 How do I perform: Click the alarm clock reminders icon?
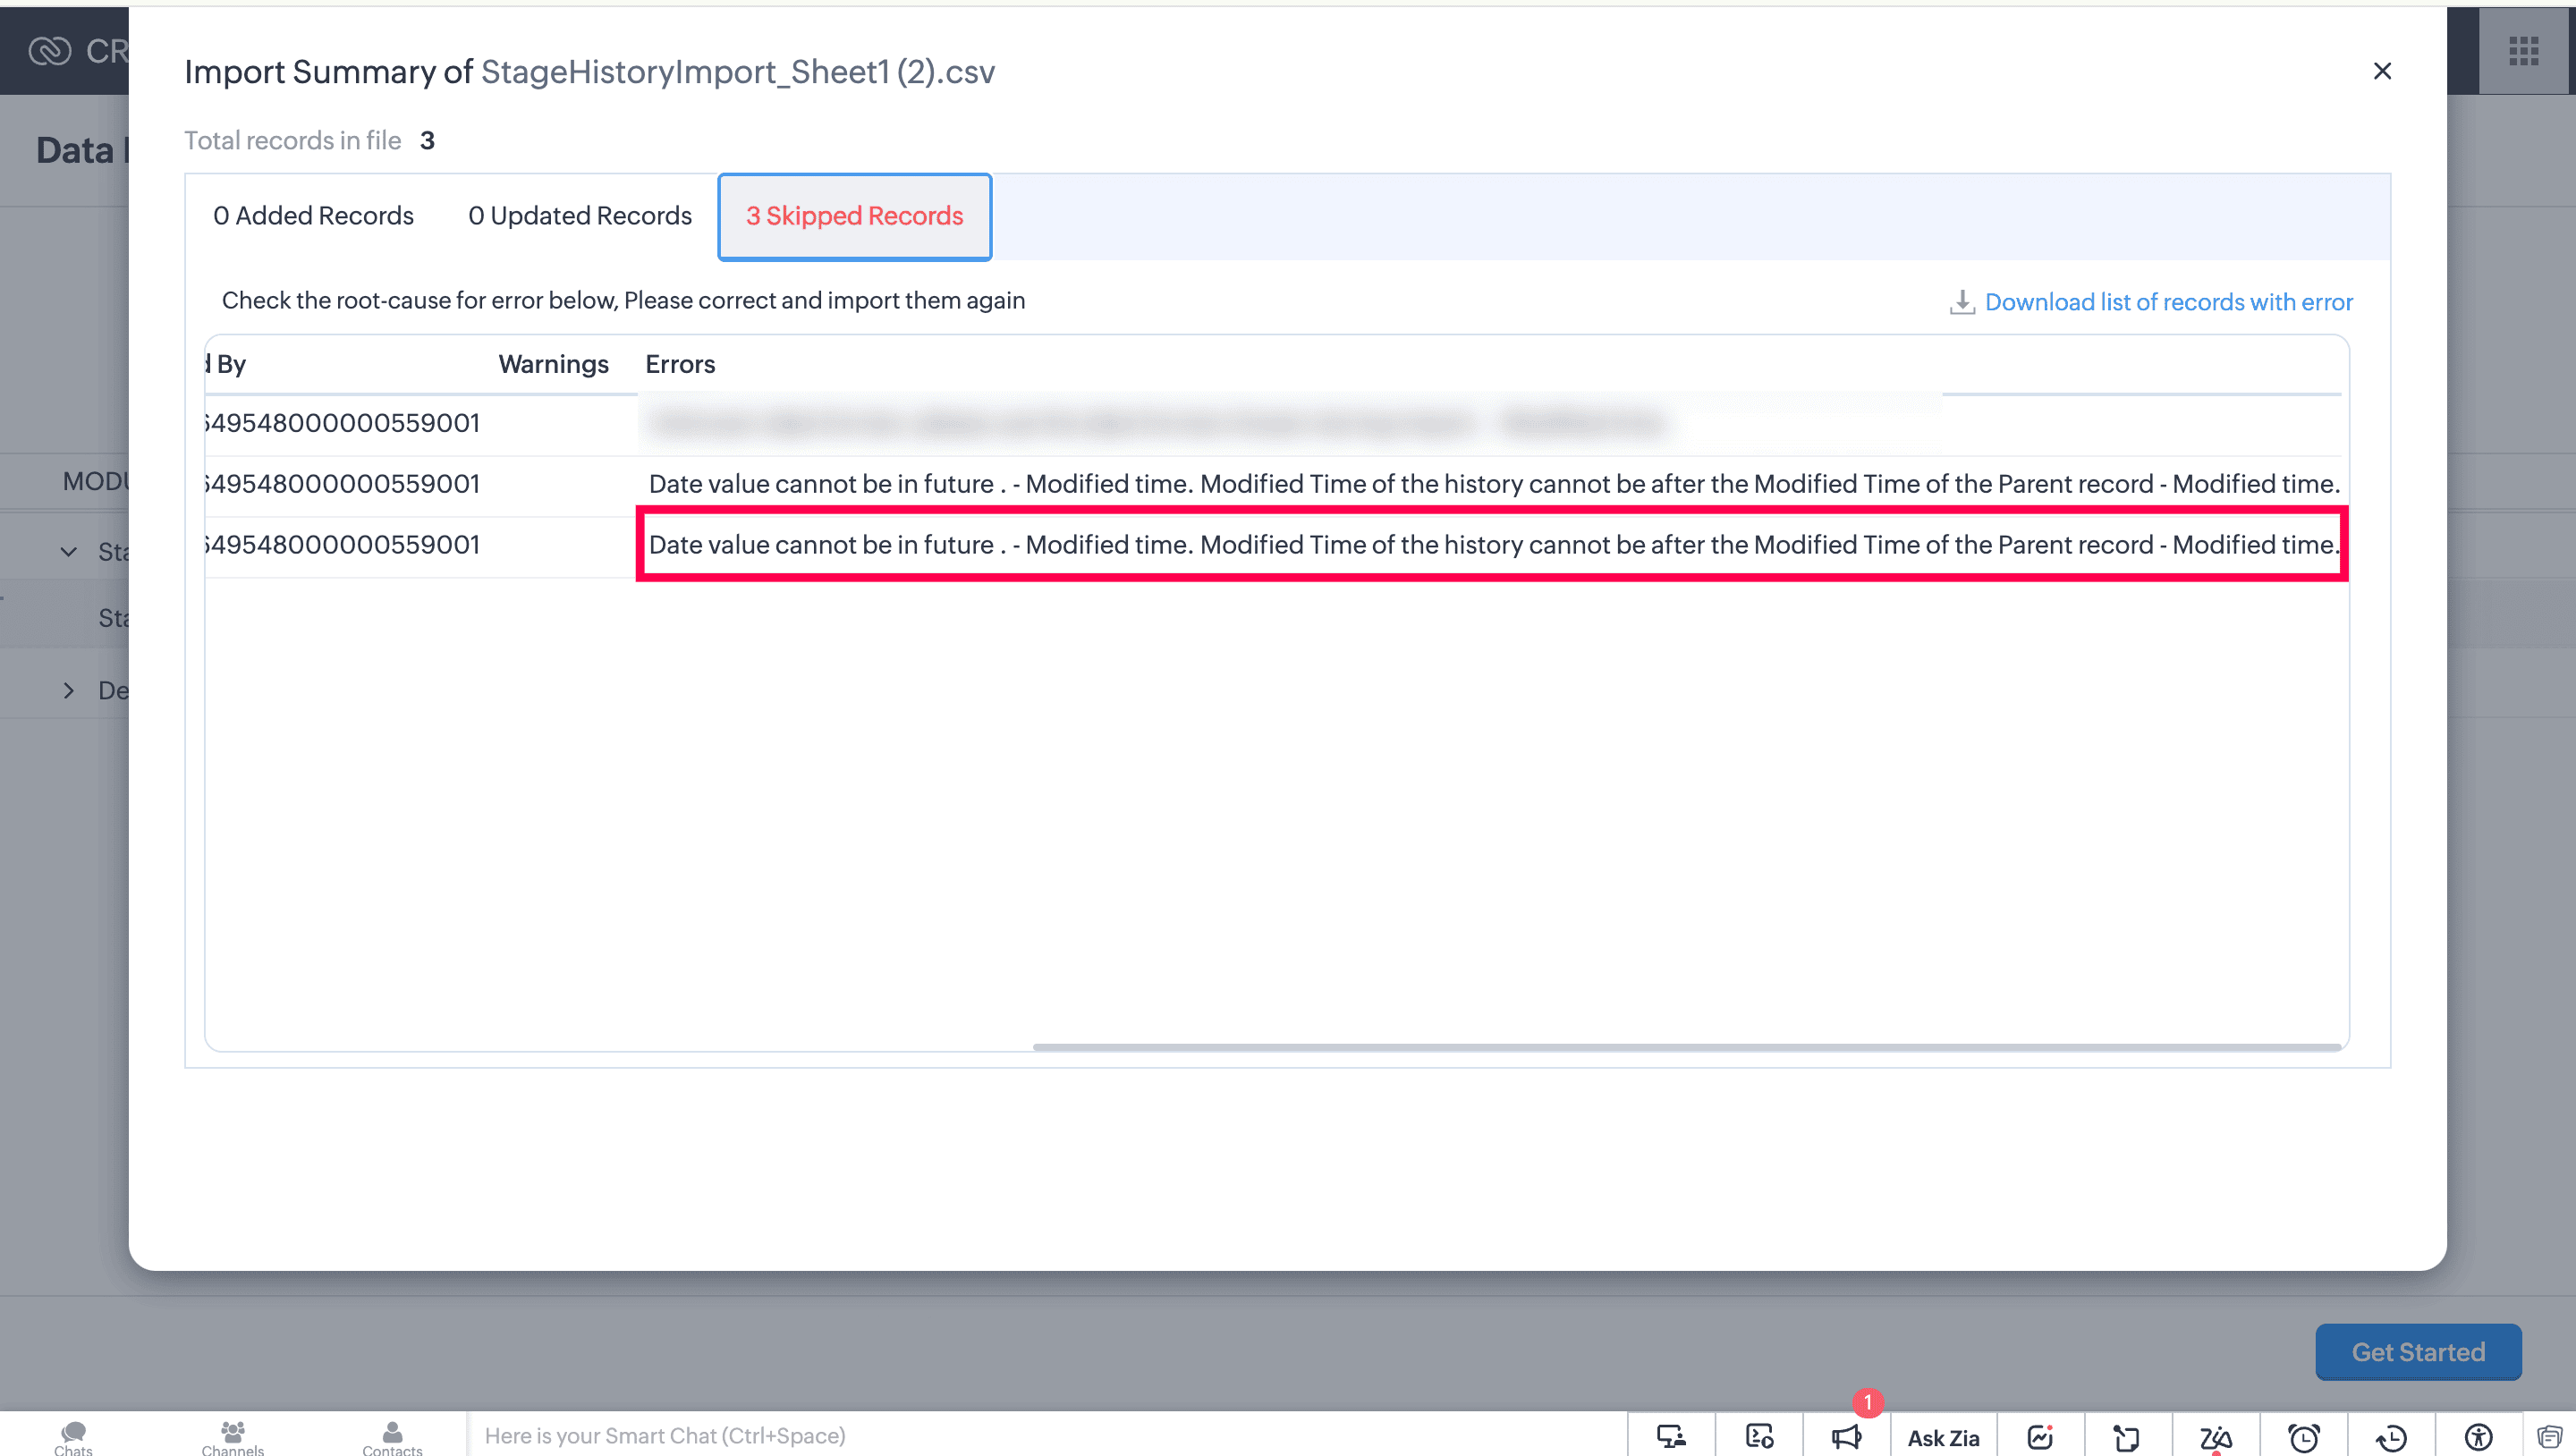2304,1437
